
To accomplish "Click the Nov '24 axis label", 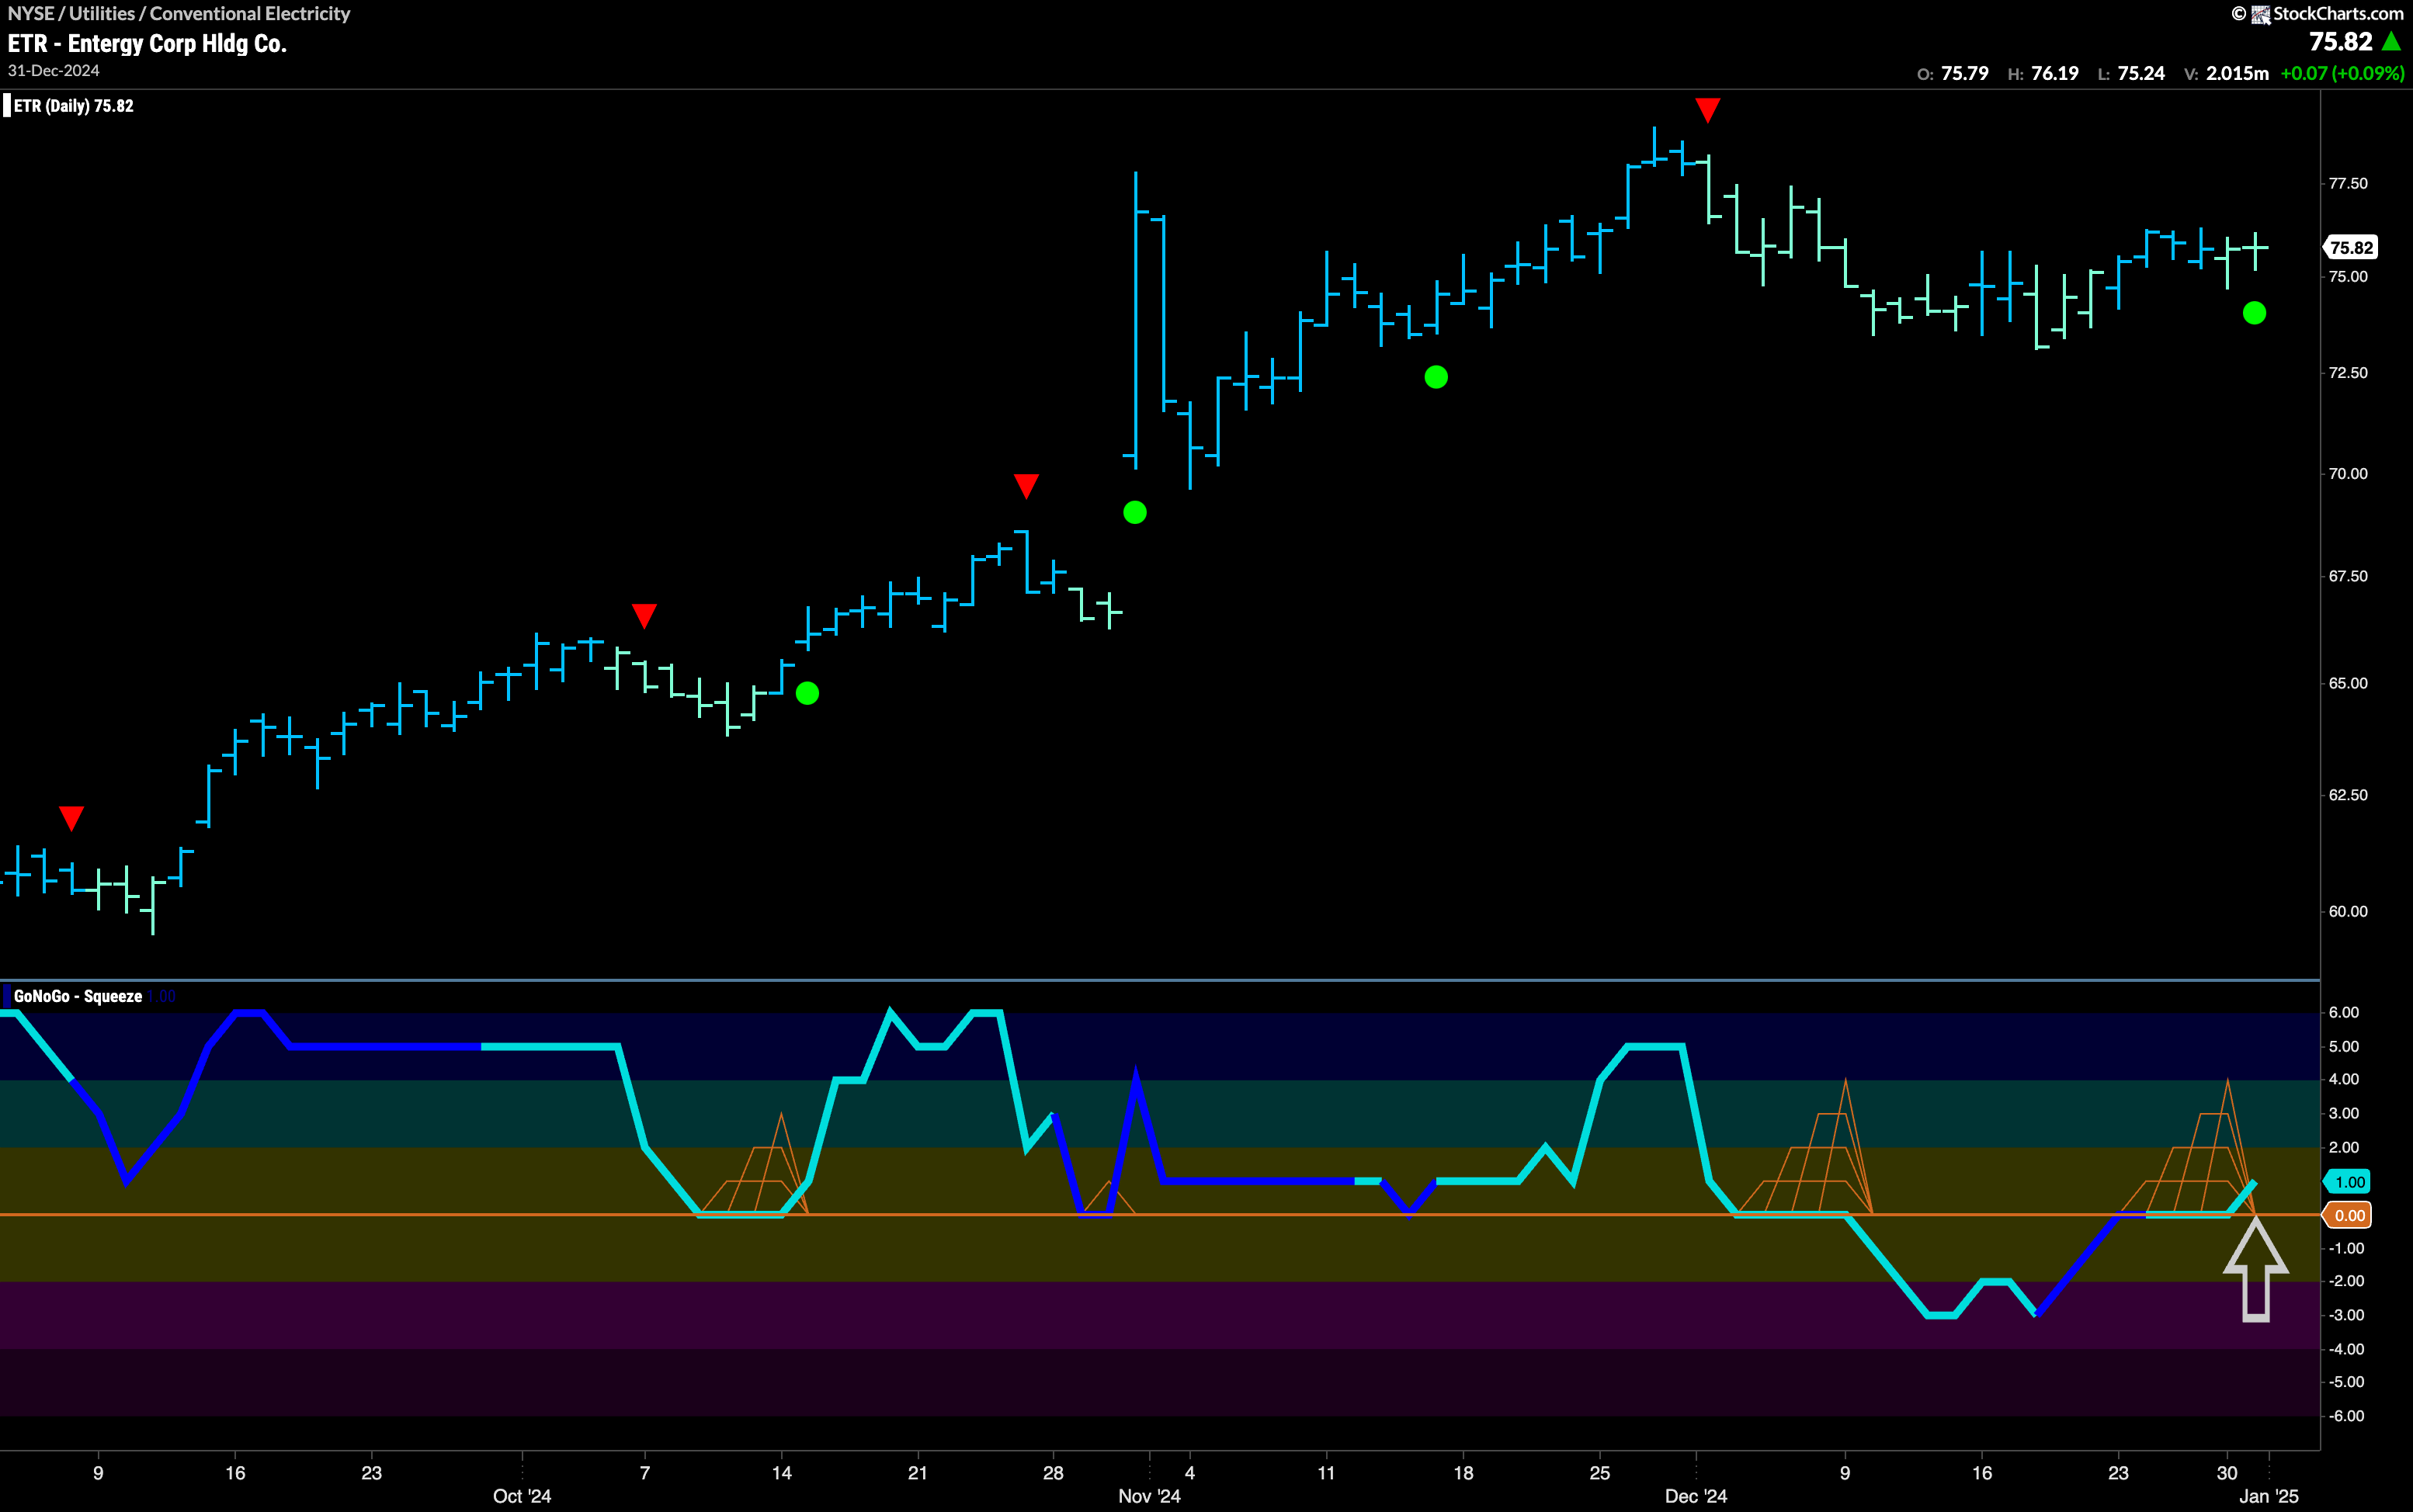I will (x=1149, y=1496).
